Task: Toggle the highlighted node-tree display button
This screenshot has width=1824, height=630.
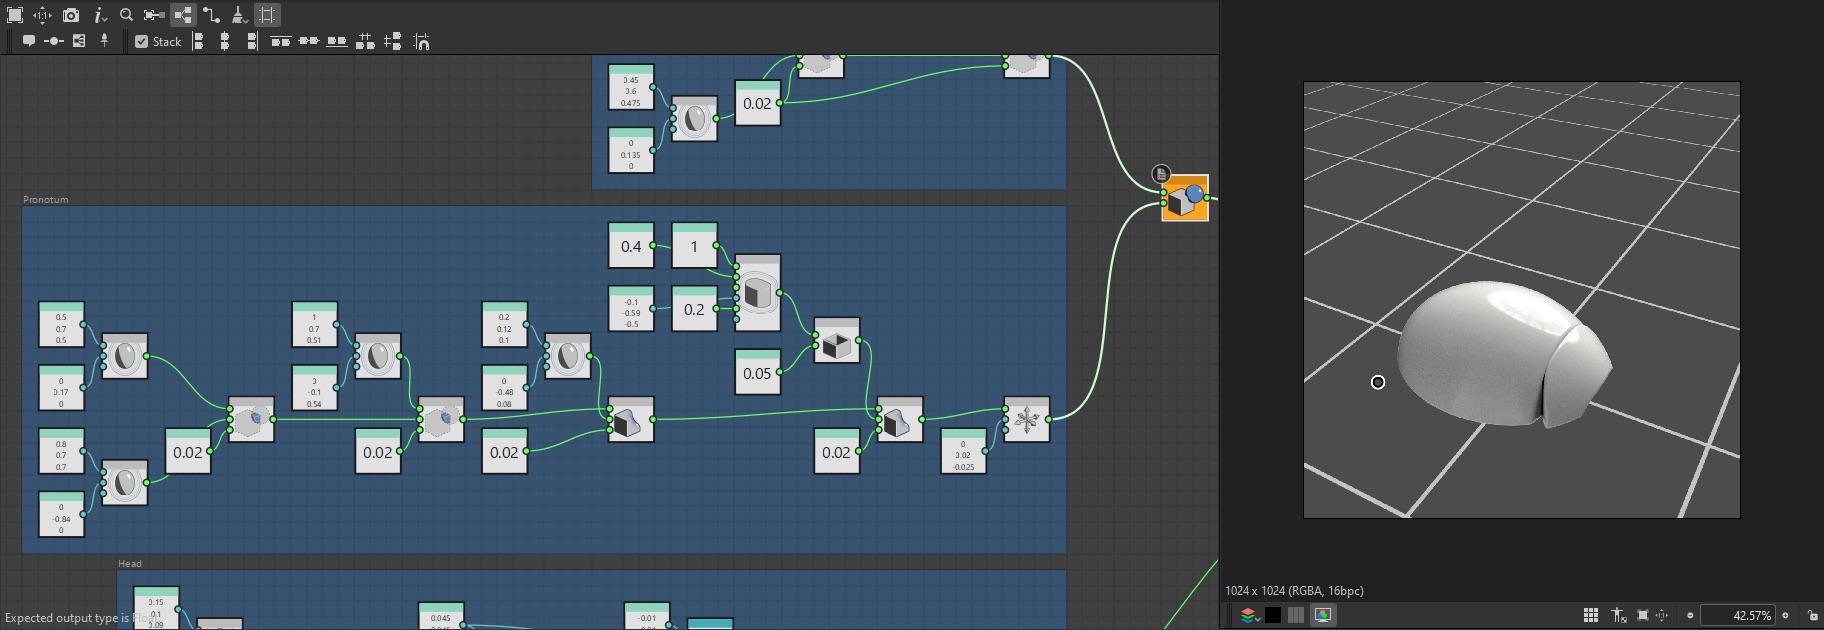Action: point(183,15)
